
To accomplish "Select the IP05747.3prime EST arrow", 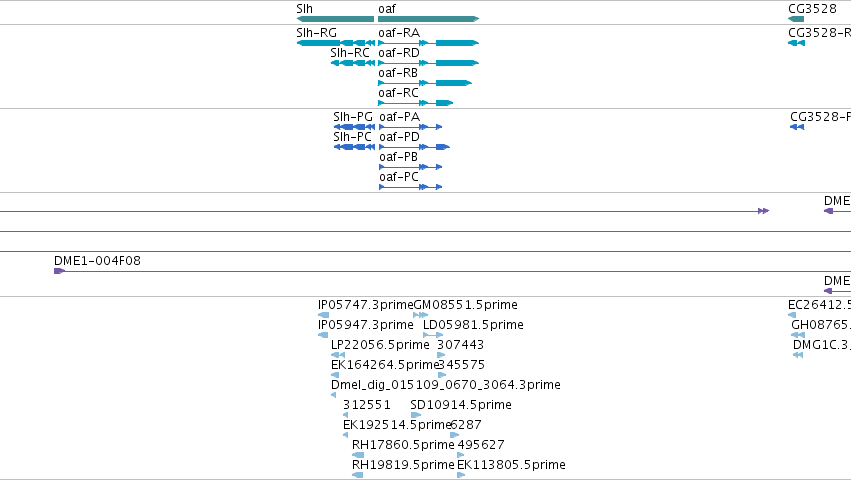I will point(323,315).
